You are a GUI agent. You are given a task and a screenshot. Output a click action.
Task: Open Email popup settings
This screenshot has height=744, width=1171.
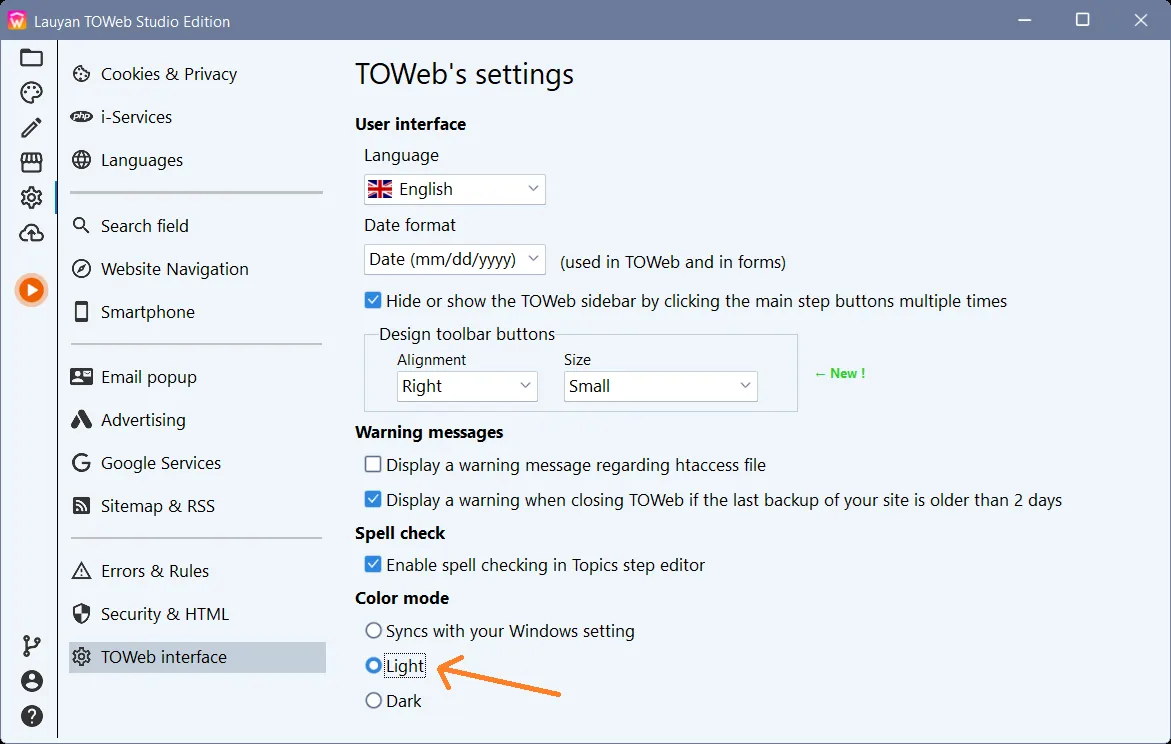pos(149,376)
